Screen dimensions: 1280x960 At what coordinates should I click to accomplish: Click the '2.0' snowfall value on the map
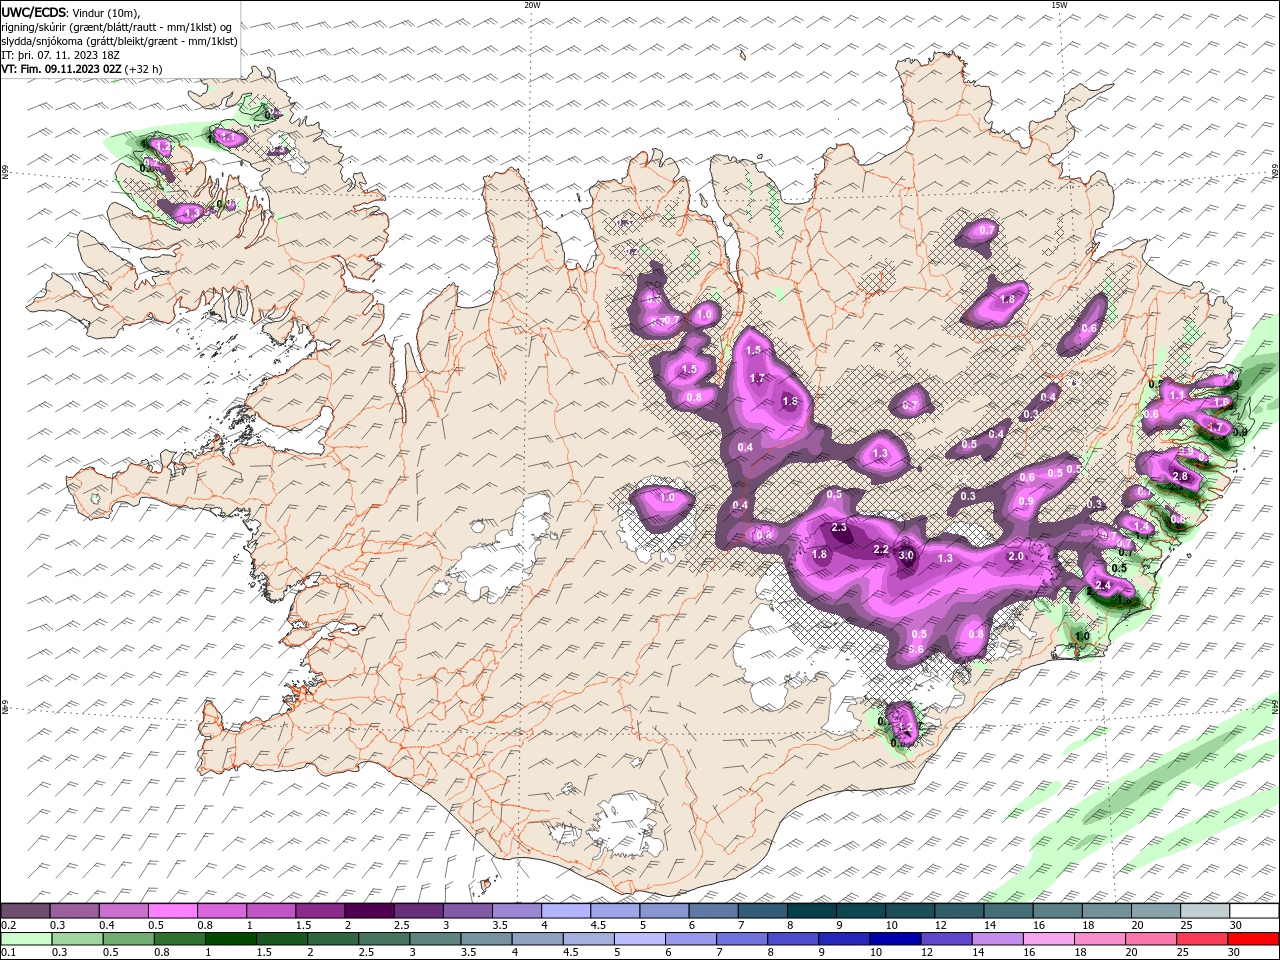[x=1016, y=556]
